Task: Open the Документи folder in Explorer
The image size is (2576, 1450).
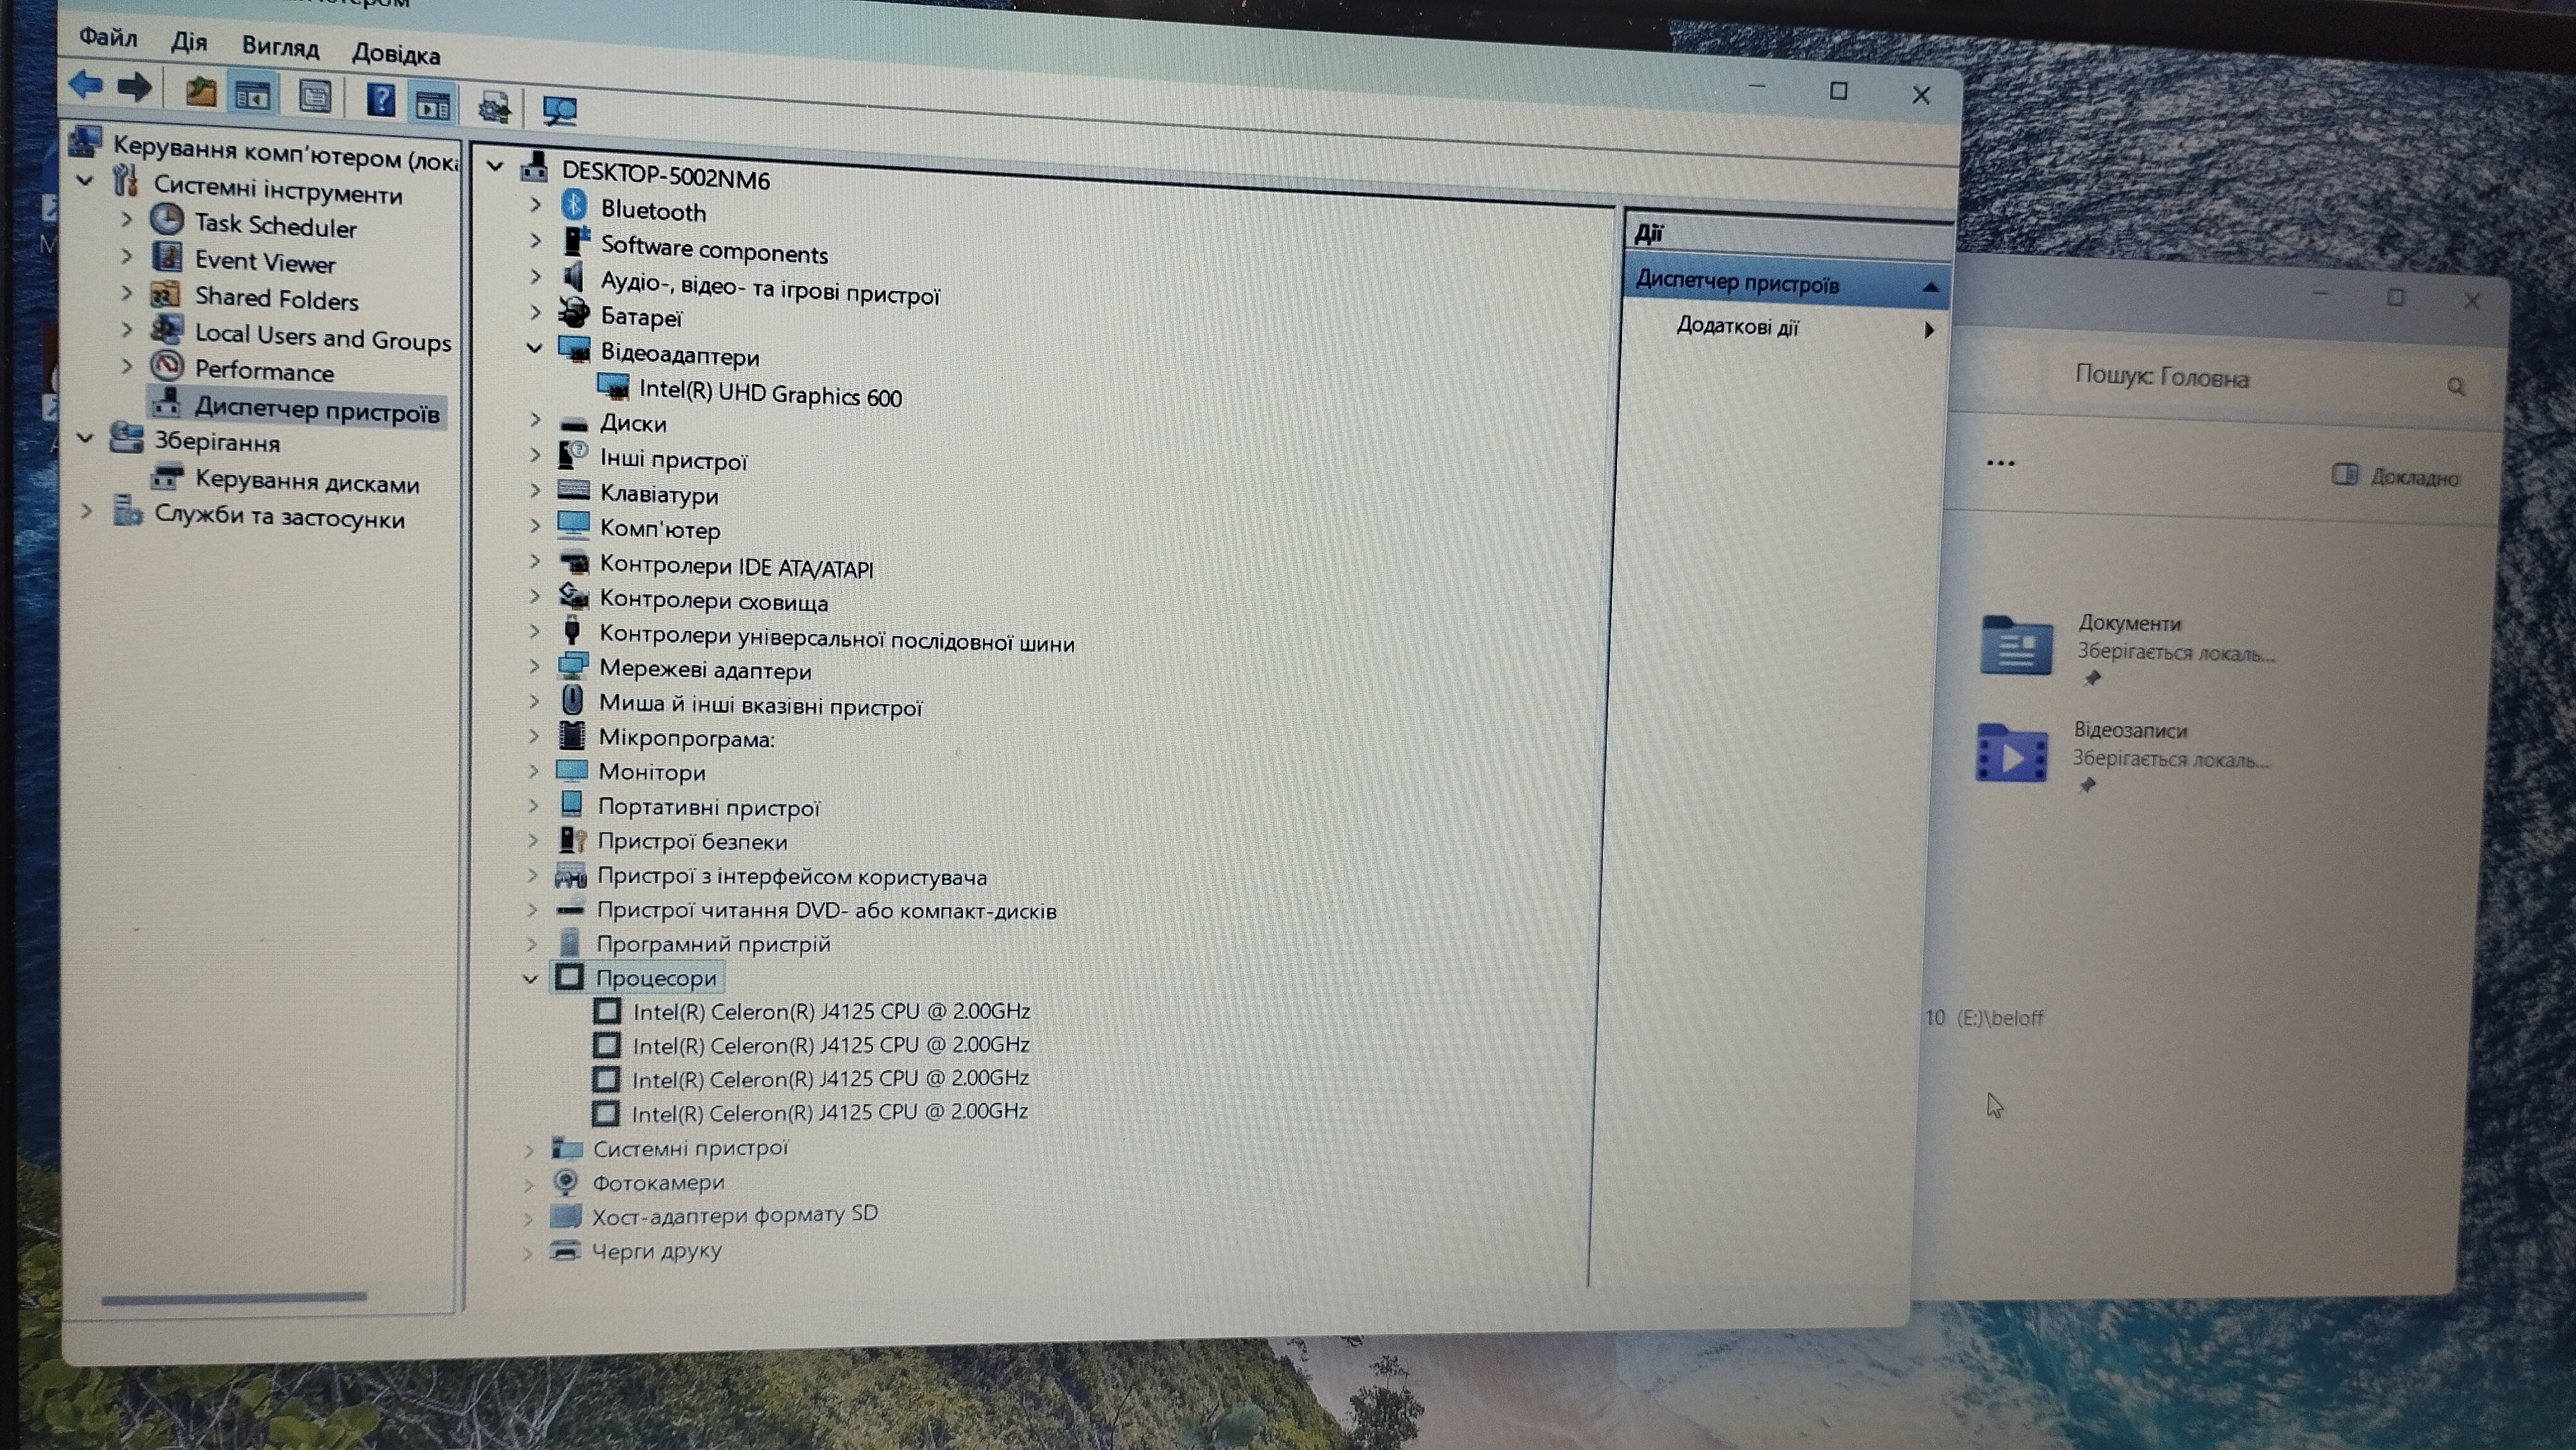Action: pyautogui.click(x=2016, y=645)
